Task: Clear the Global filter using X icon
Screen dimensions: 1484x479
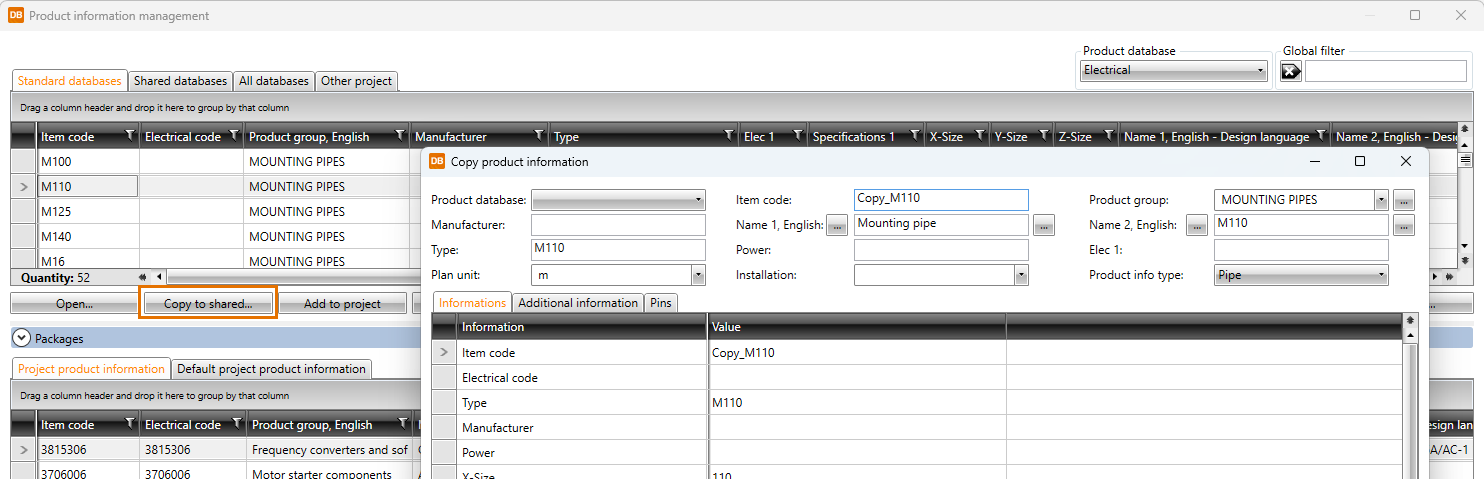Action: pos(1291,71)
